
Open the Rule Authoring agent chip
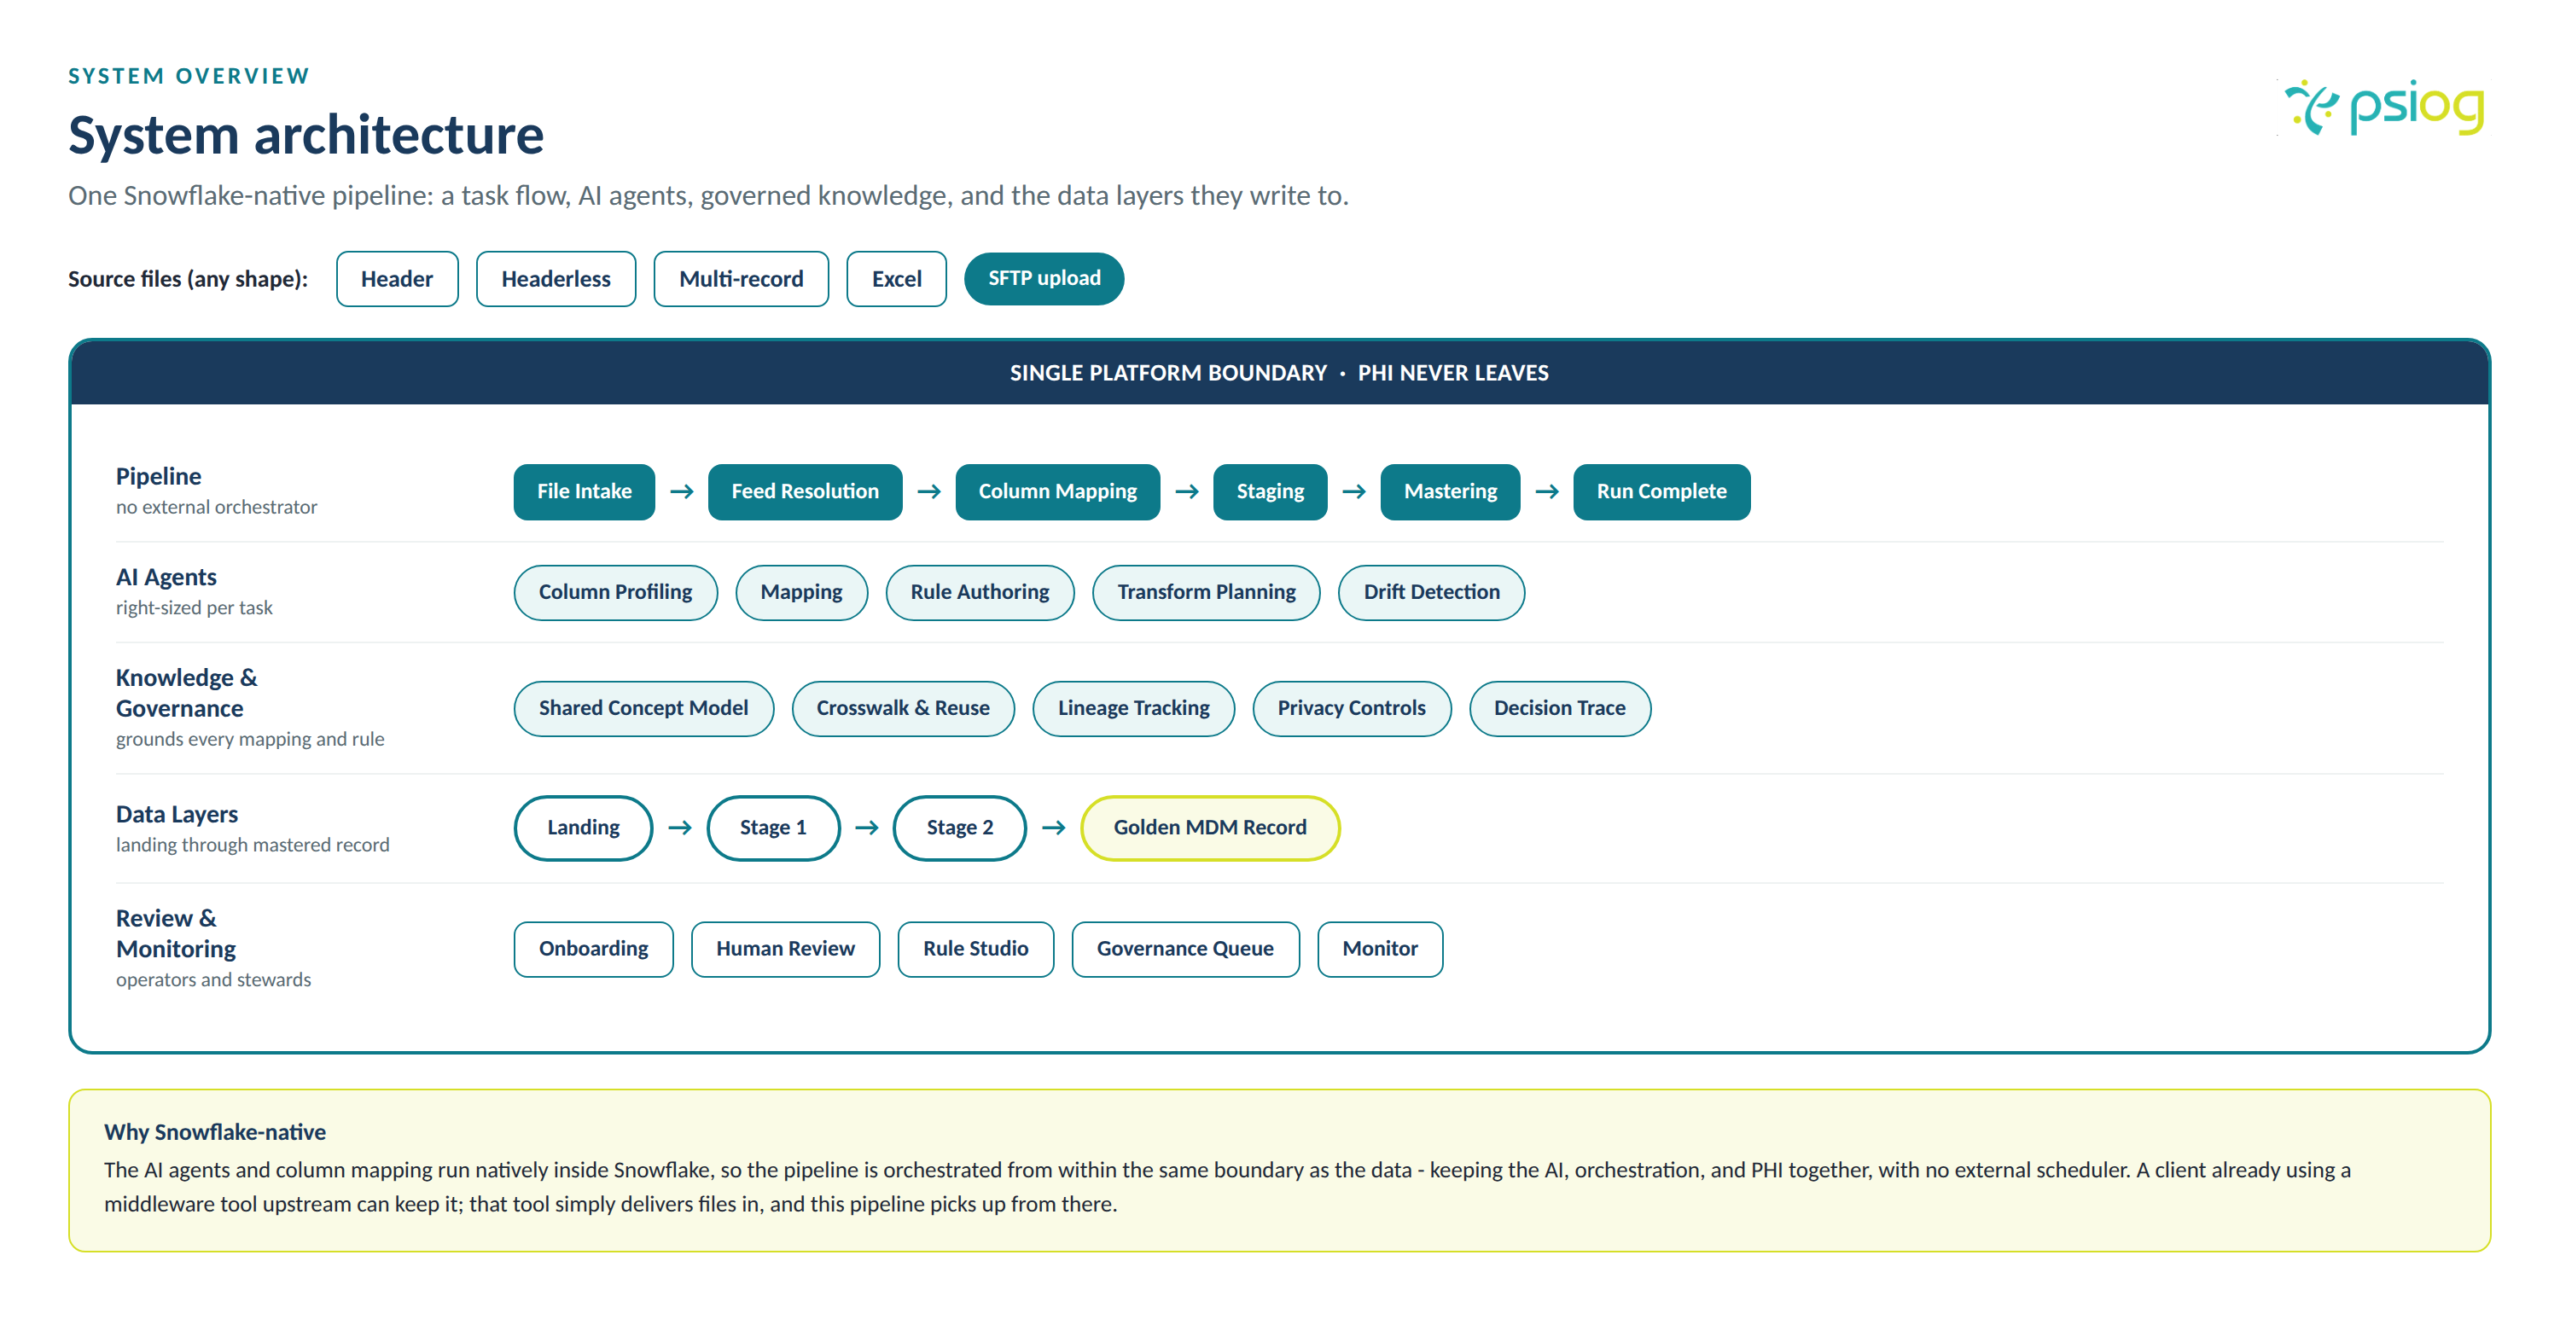pyautogui.click(x=979, y=592)
